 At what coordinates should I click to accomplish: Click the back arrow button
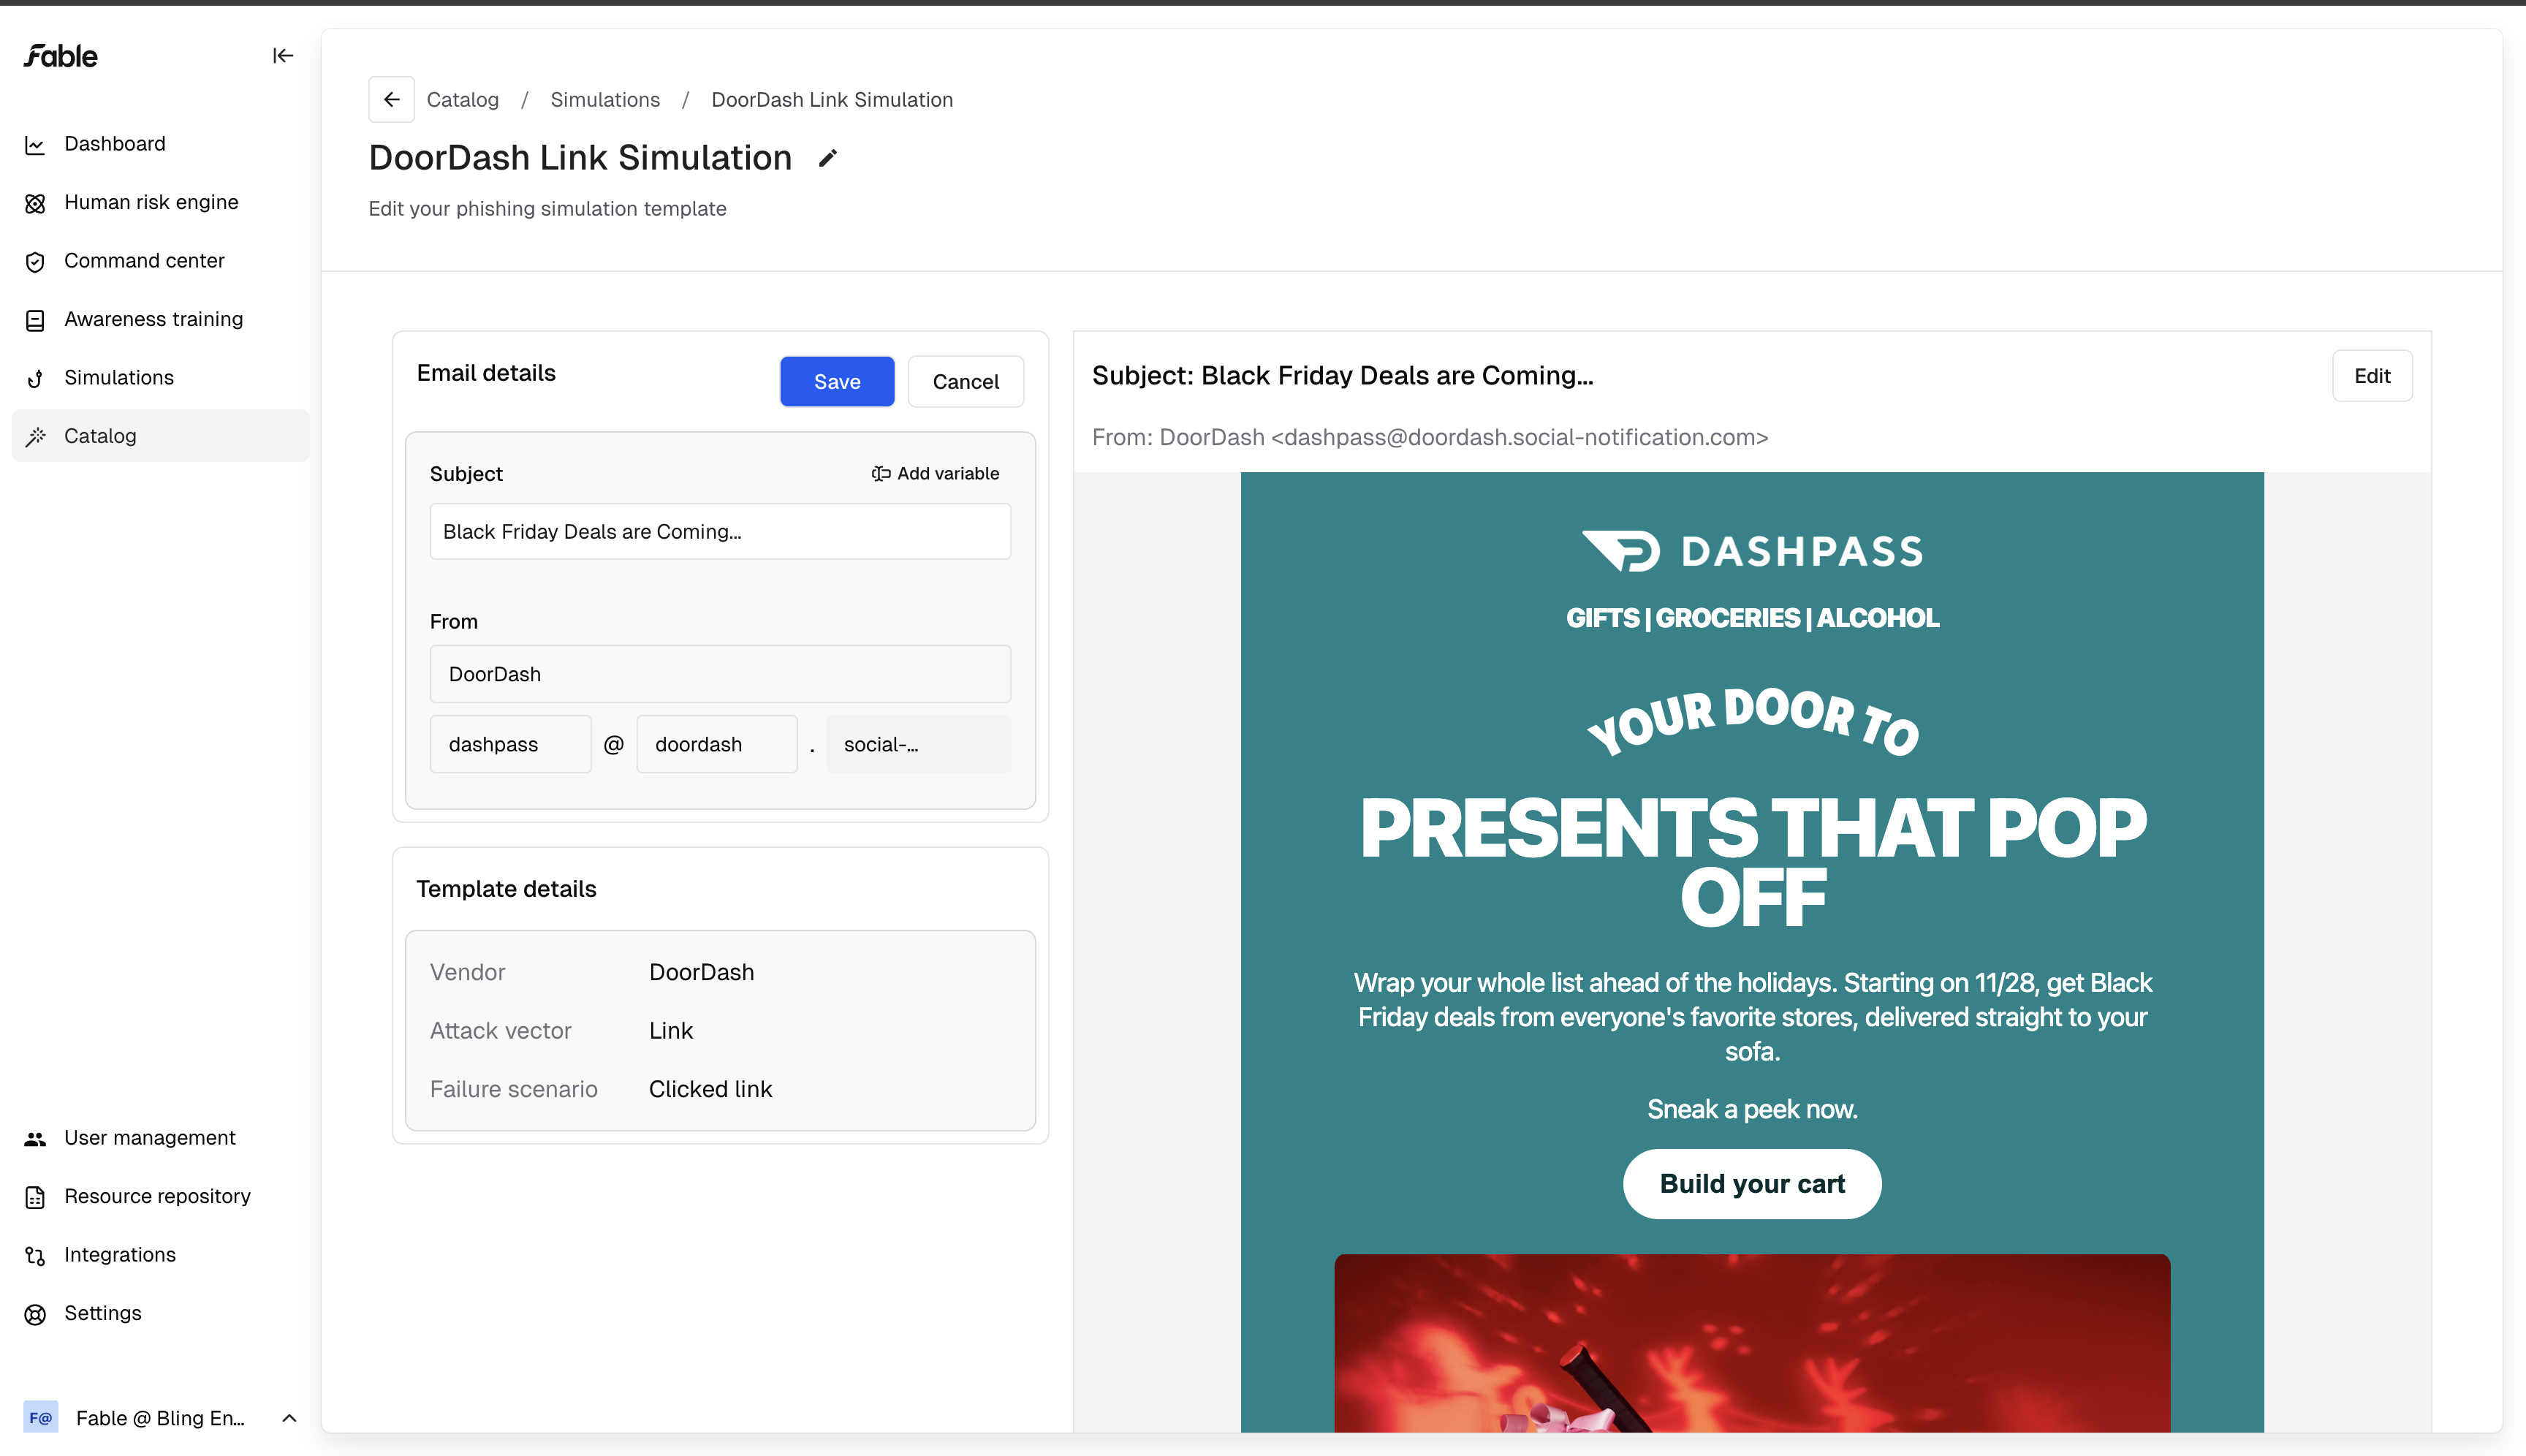click(x=392, y=99)
